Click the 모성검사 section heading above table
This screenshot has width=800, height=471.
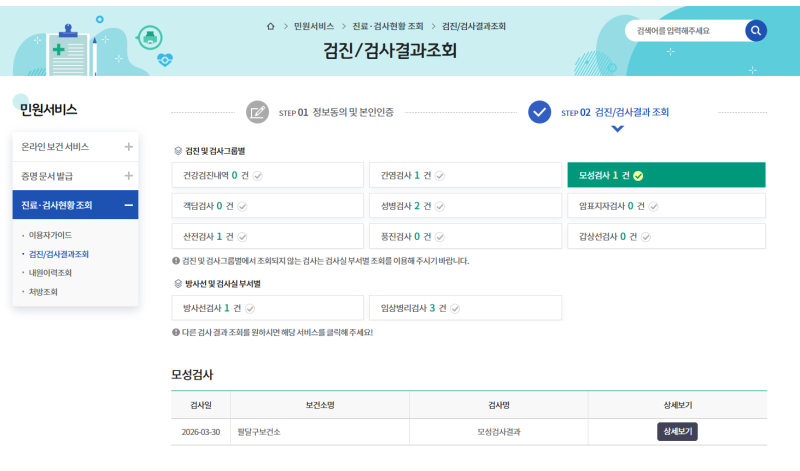click(192, 375)
